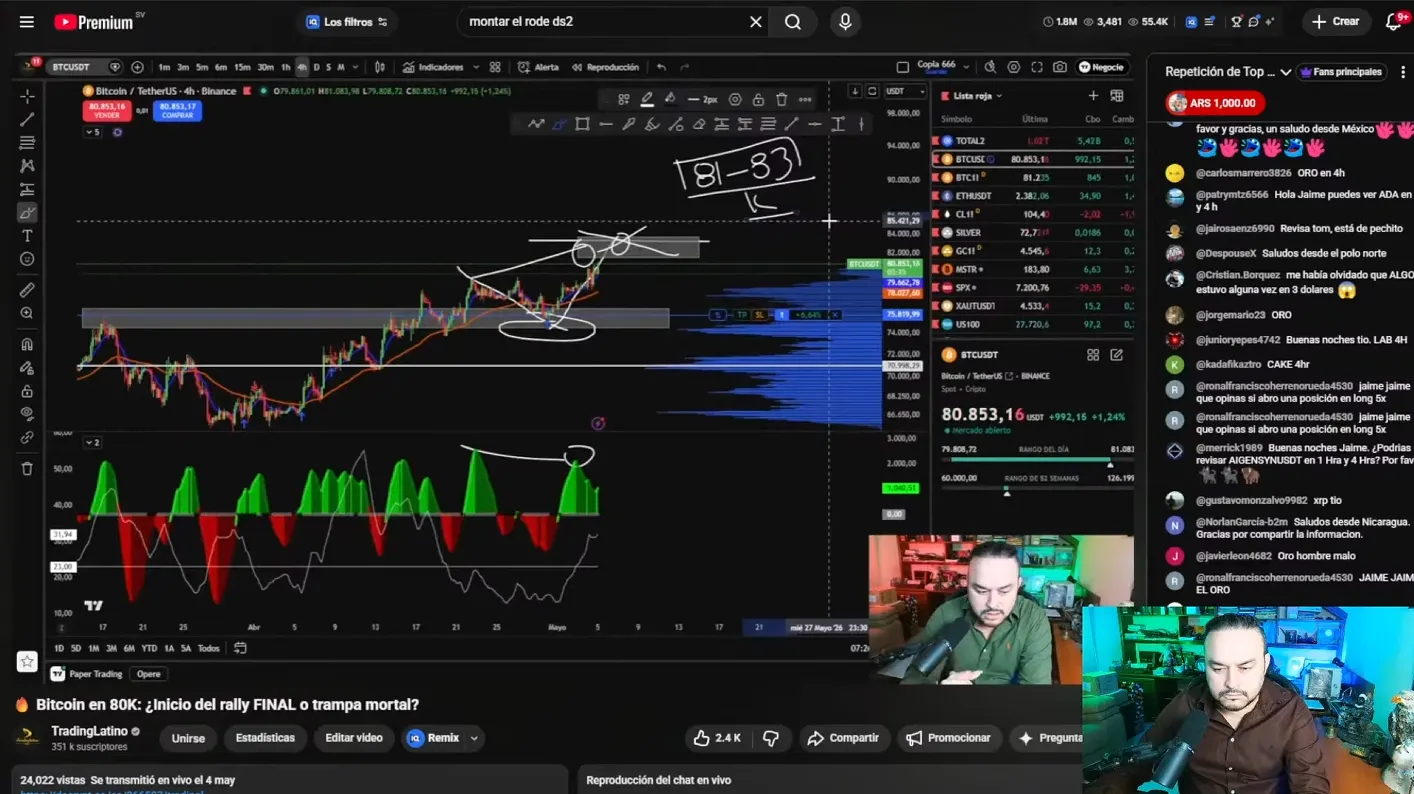1414x794 pixels.
Task: Open the Paper Trading panel tab
Action: tap(87, 674)
